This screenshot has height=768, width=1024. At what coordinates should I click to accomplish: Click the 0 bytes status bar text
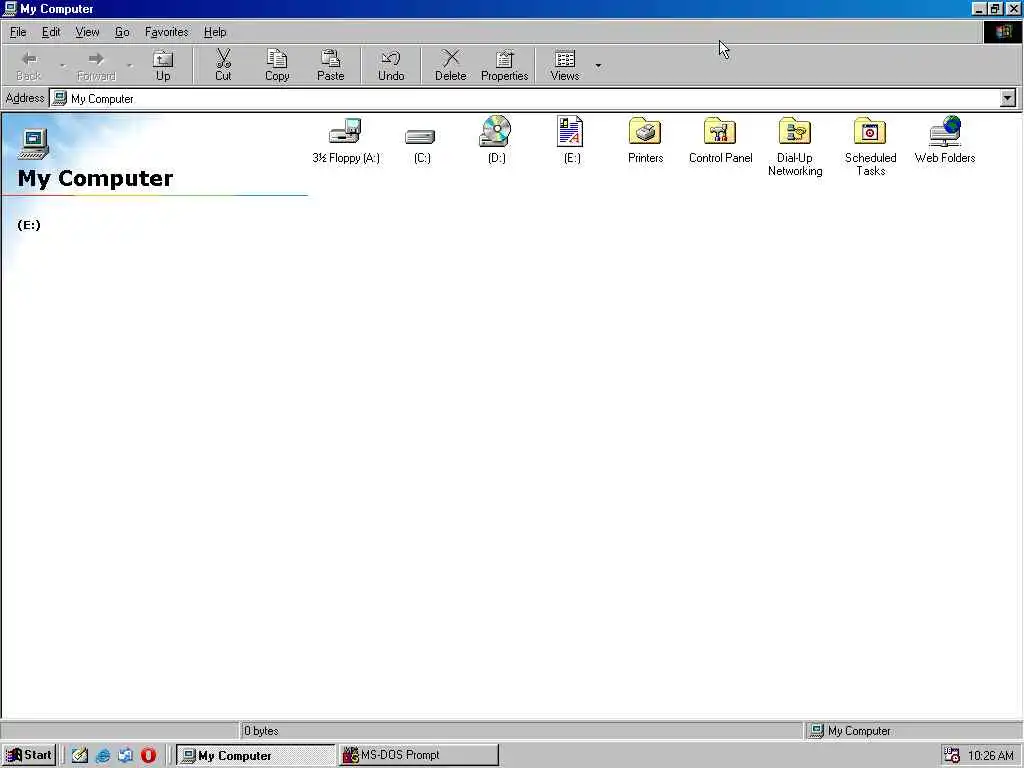point(261,731)
